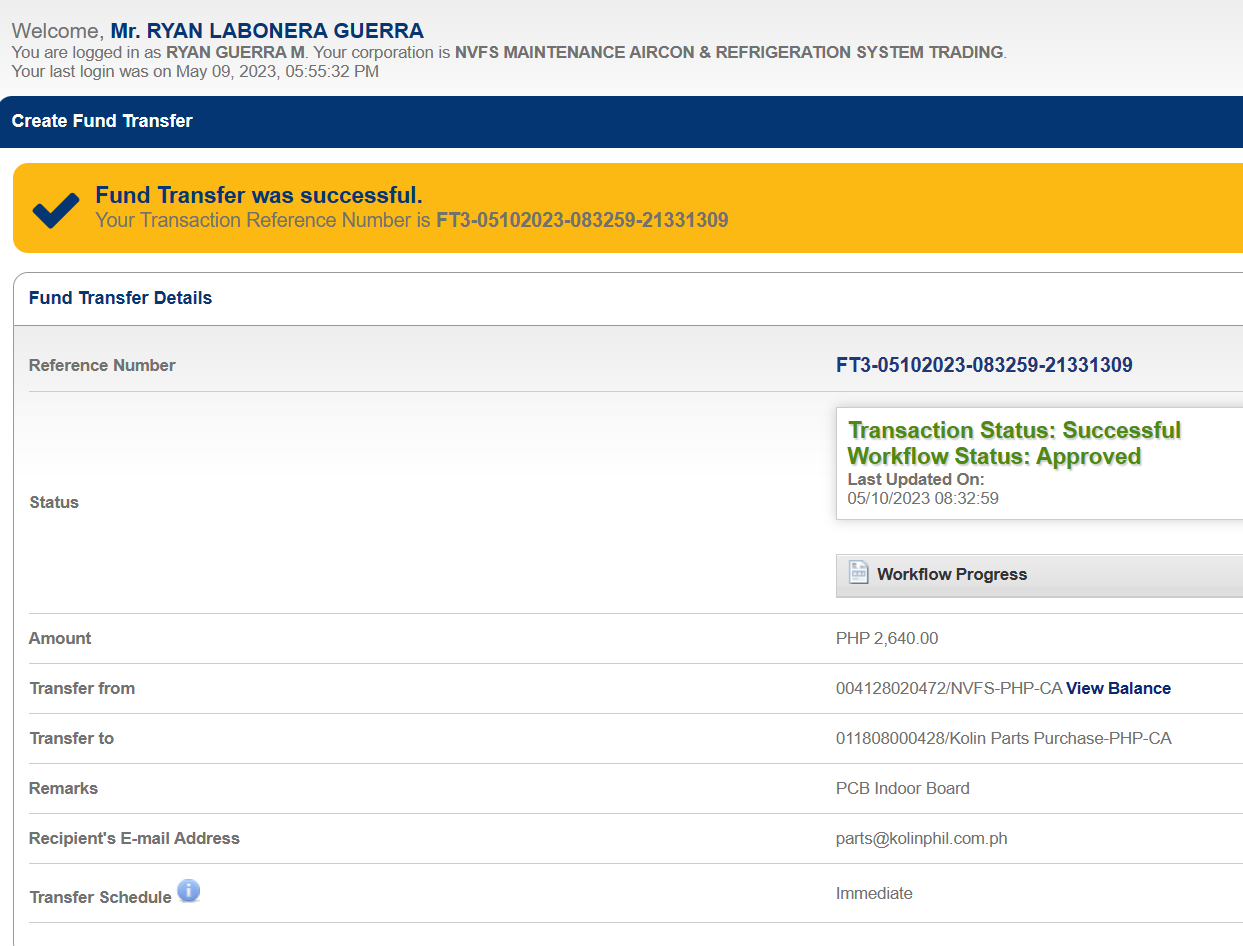Click the reference number in the yellow banner
The image size is (1243, 946).
point(582,220)
